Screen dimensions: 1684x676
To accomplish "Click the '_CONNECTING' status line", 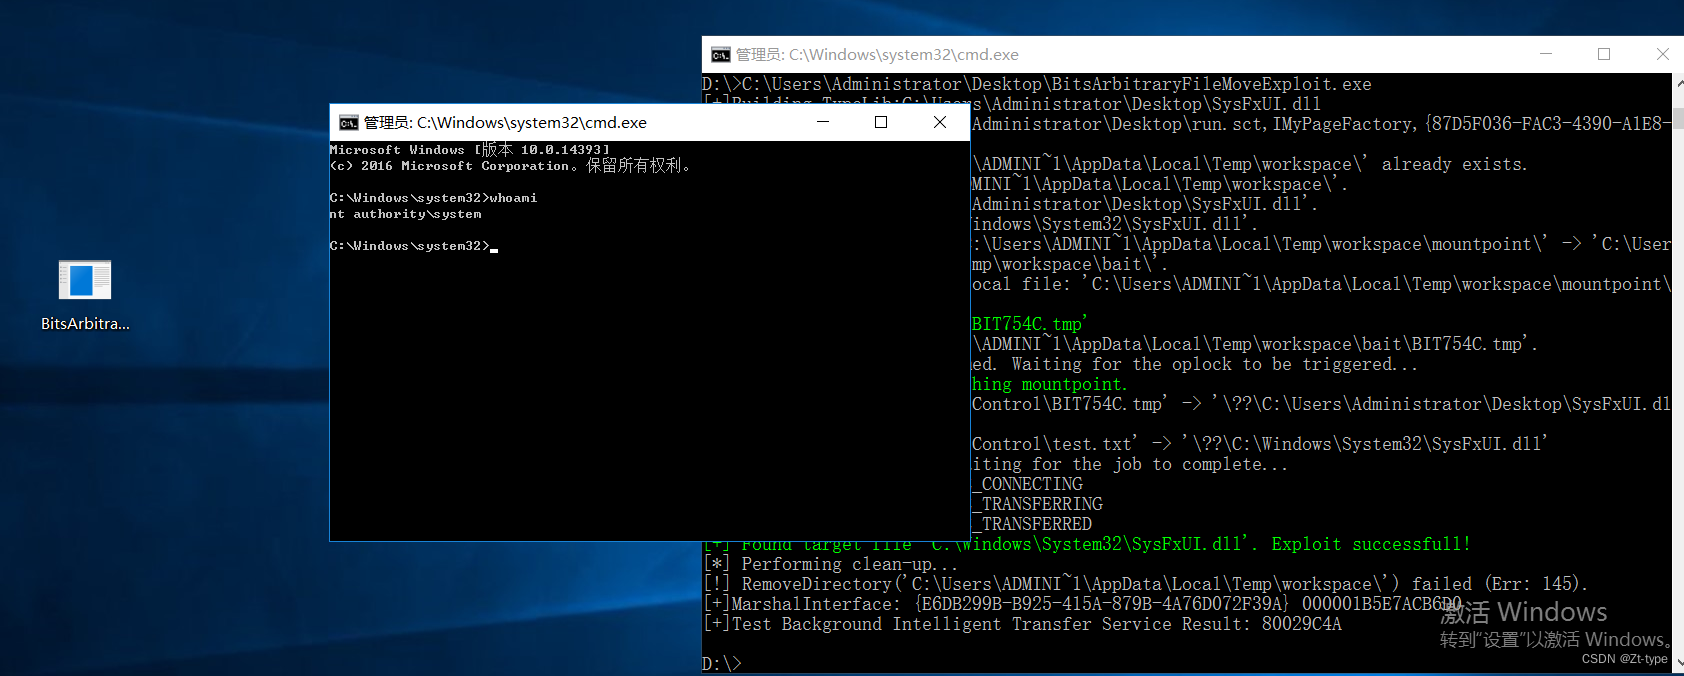I will pyautogui.click(x=1027, y=484).
